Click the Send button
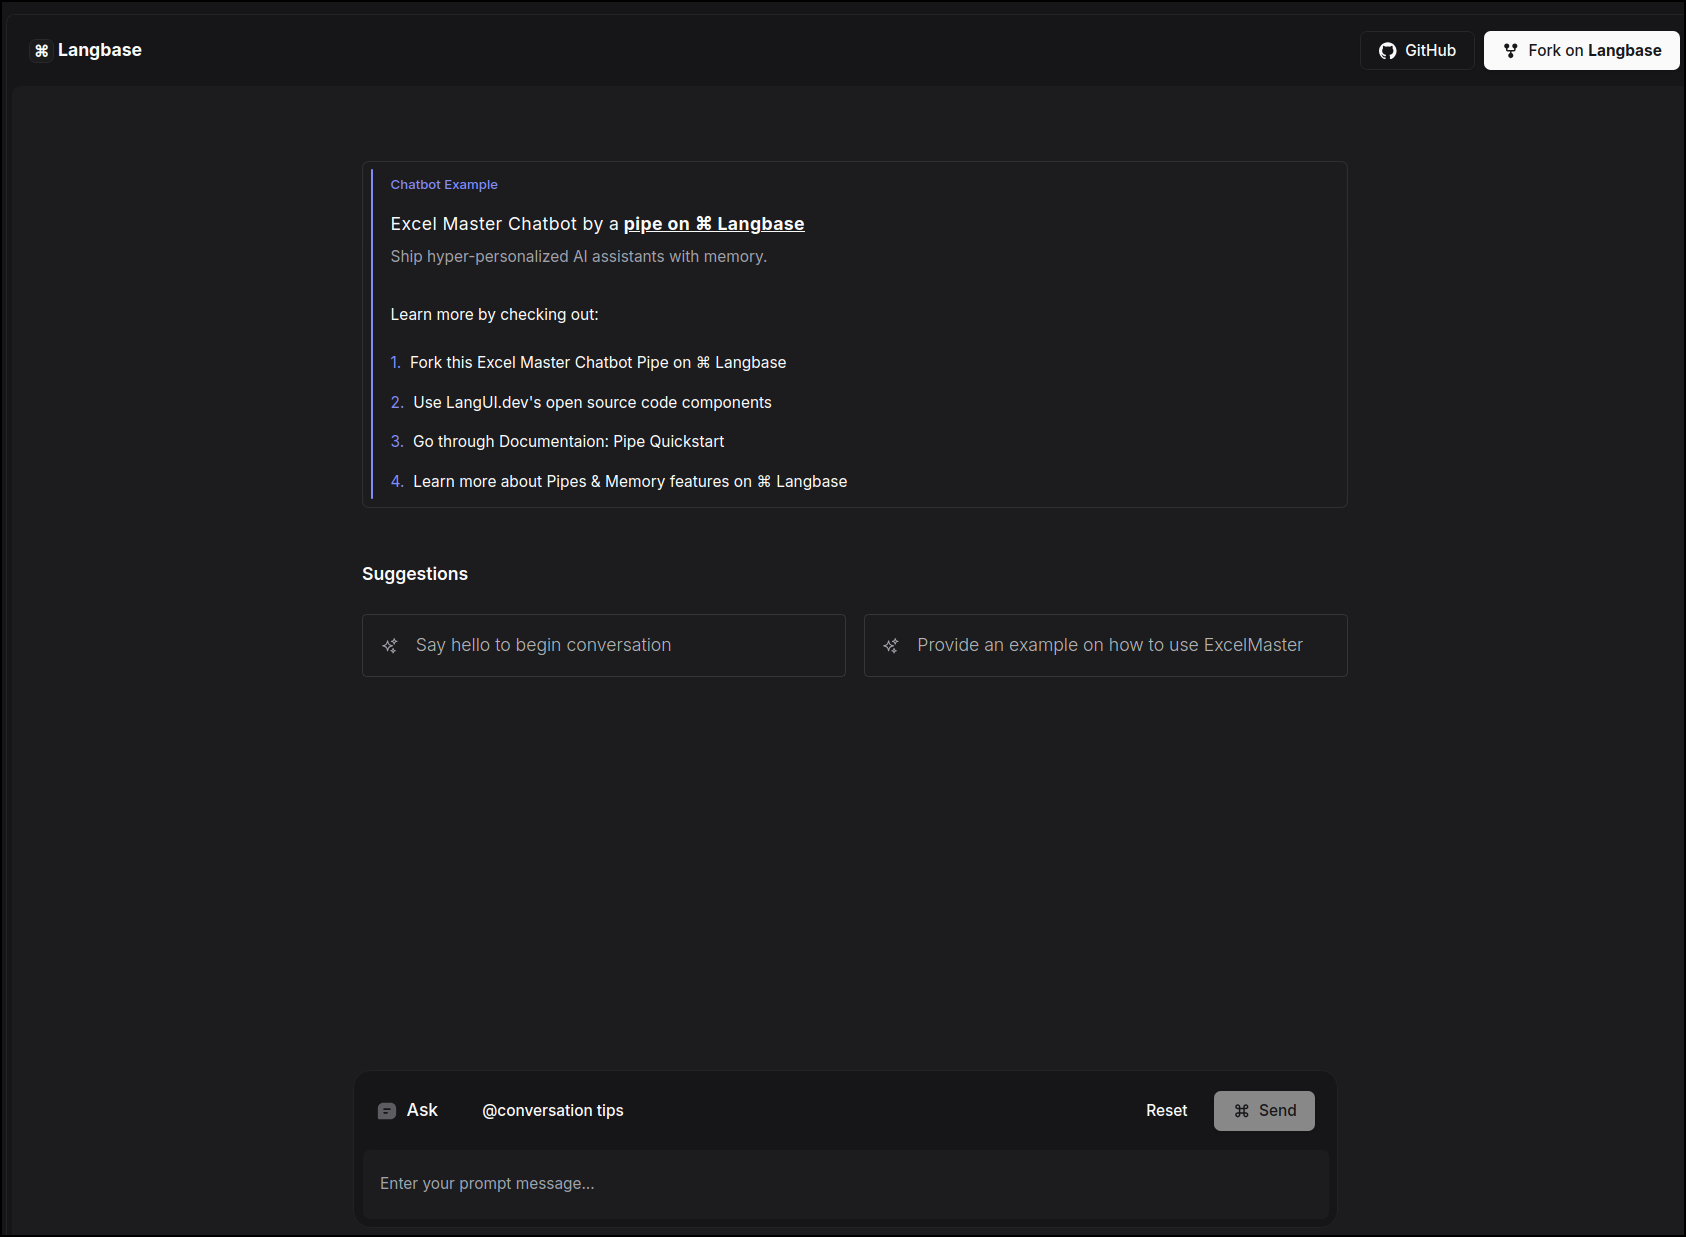Screen dimensions: 1686x1237 (x=1264, y=1111)
